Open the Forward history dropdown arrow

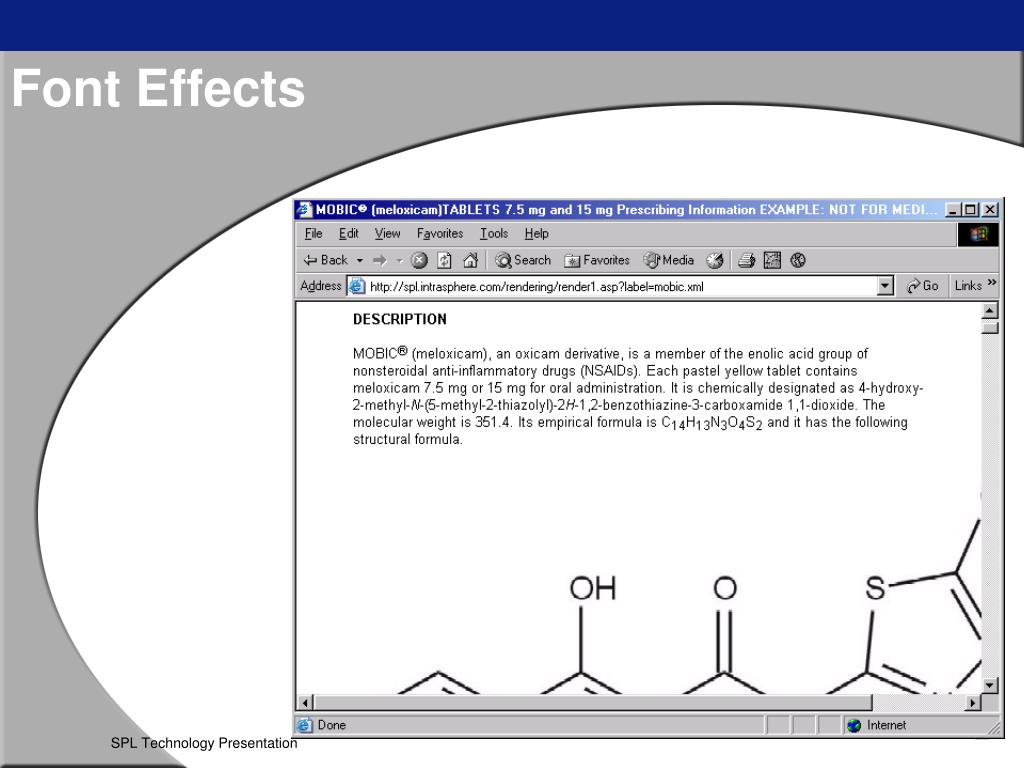(399, 261)
